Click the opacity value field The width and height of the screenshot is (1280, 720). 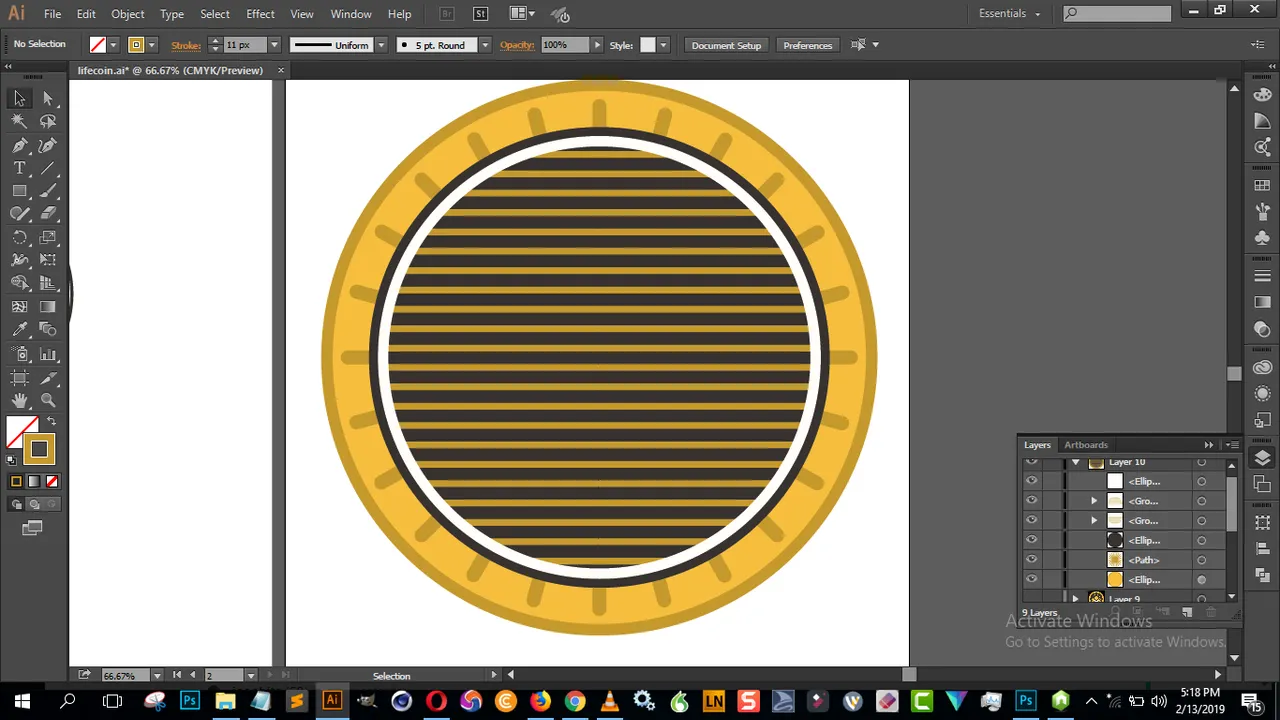(565, 45)
